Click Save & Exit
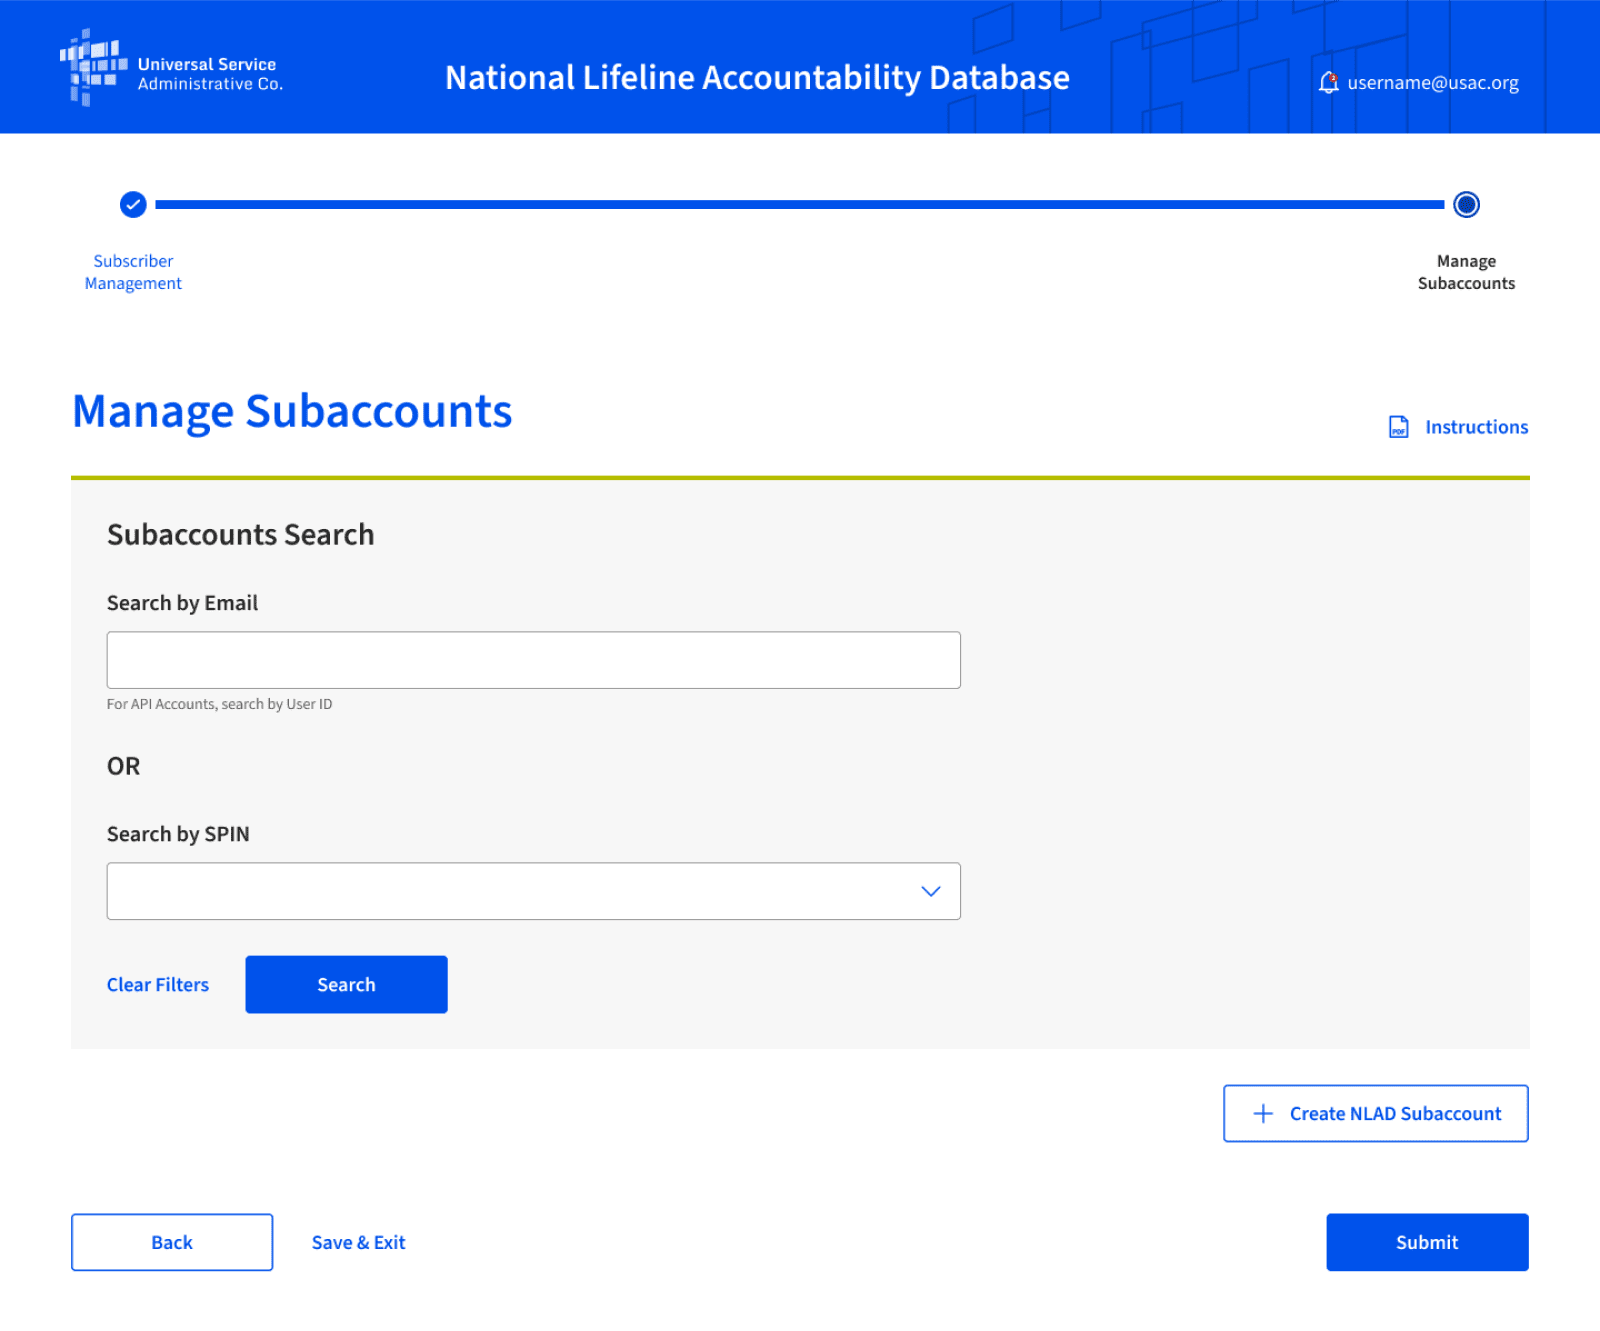Viewport: 1600px width, 1331px height. [x=358, y=1243]
